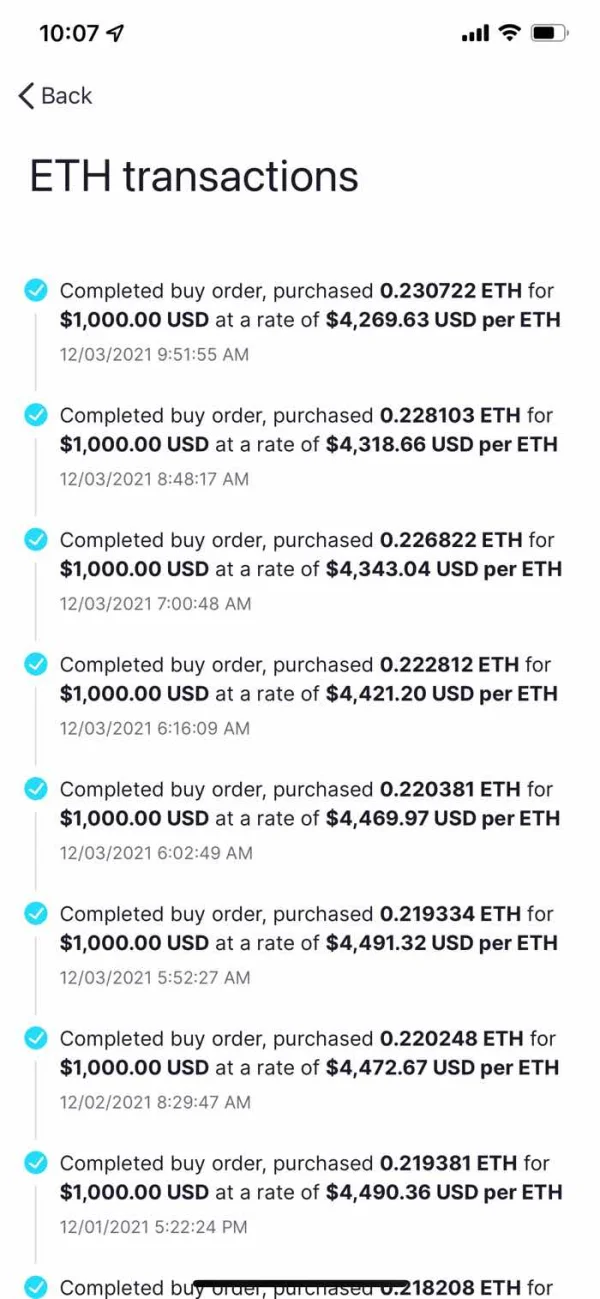
Task: Select transaction dated 12/03/2021 6:16:09 AM
Action: [x=155, y=728]
